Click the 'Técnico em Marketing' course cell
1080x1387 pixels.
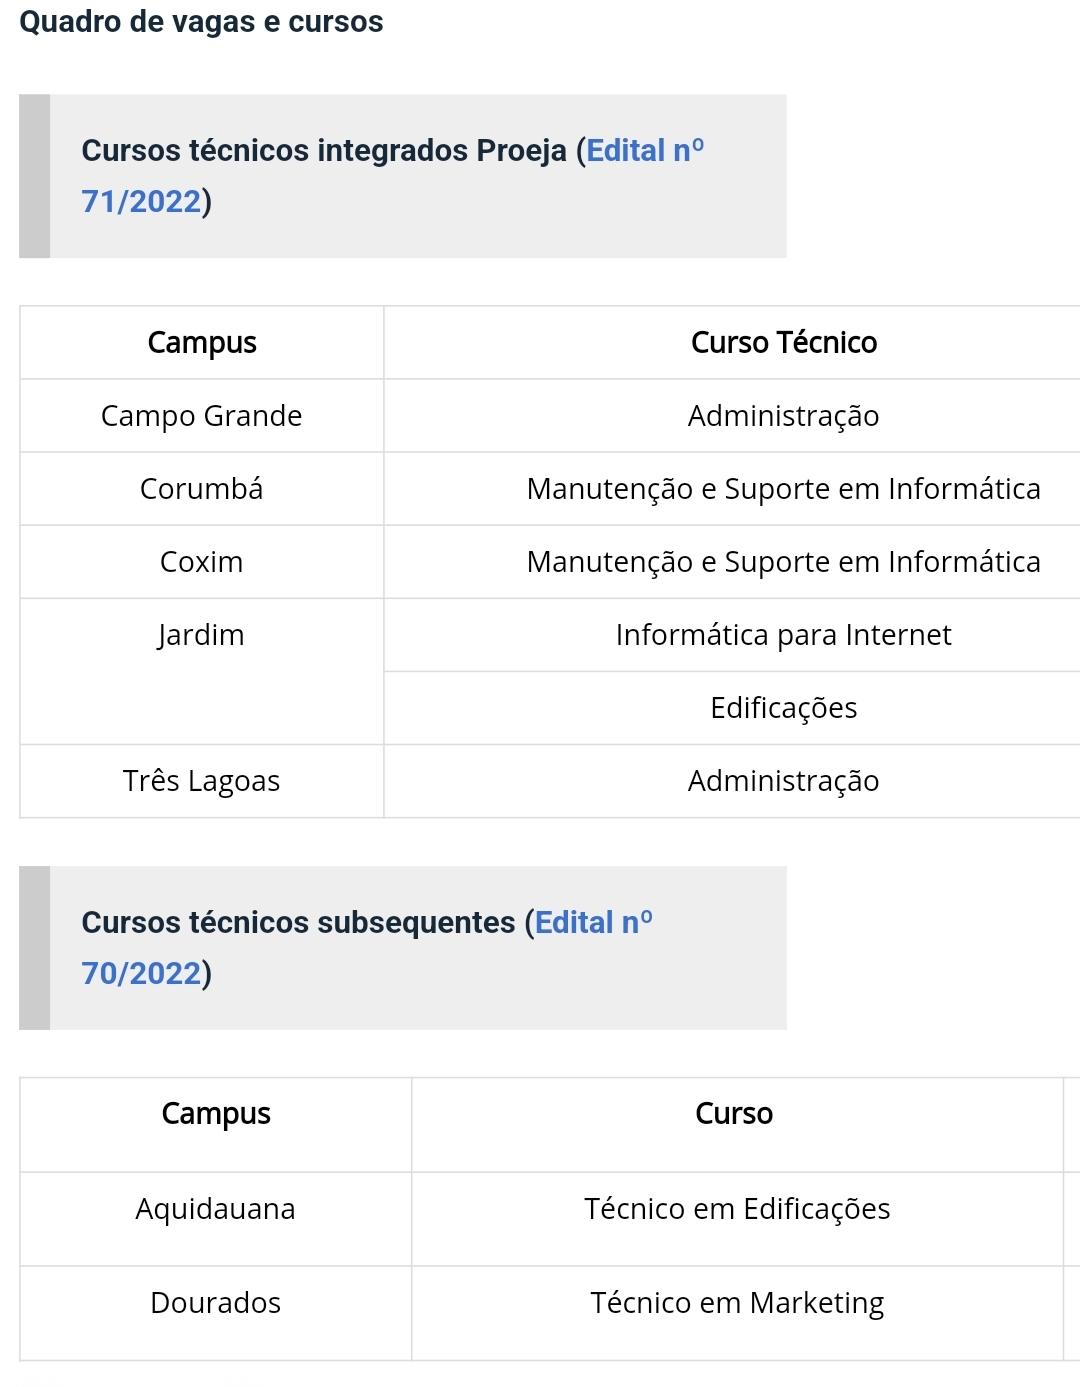(737, 1303)
